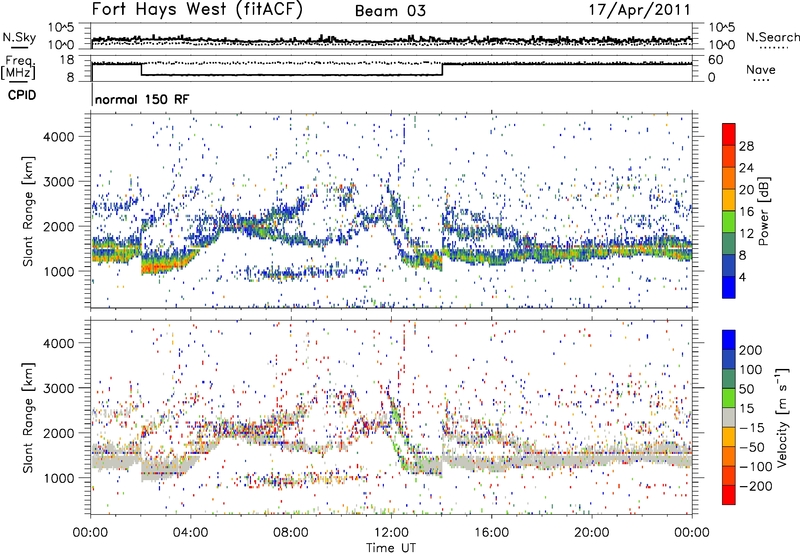The width and height of the screenshot is (800, 554).
Task: Click the 'Power [dB]' colorbar label
Action: pyautogui.click(x=764, y=211)
